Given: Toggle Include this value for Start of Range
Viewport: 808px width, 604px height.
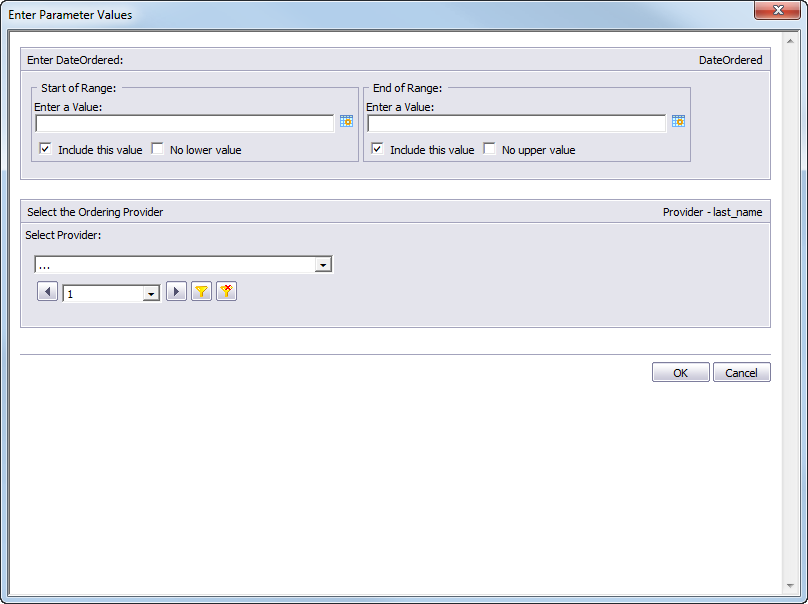Looking at the screenshot, I should 45,149.
